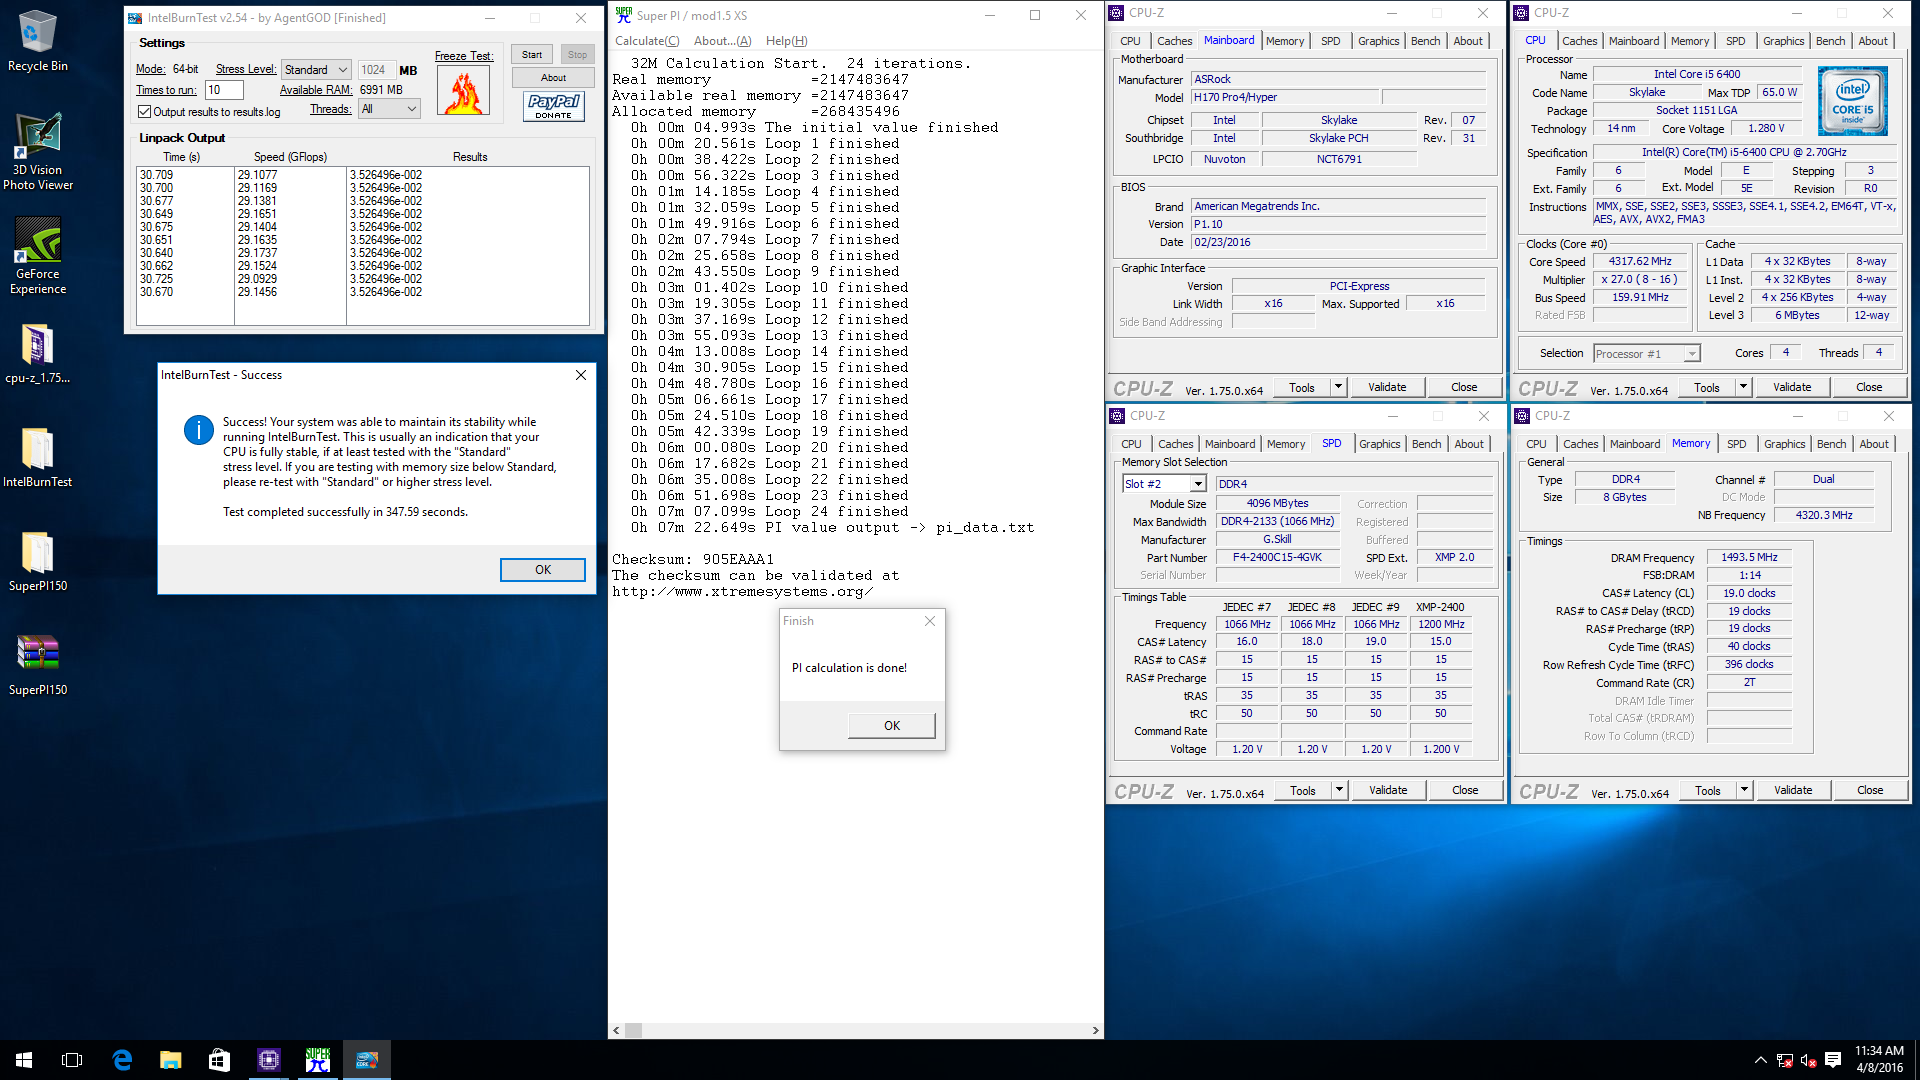Screen dimensions: 1920x1080
Task: Click the PayPal Donate icon in IntelBurnTest
Action: [553, 106]
